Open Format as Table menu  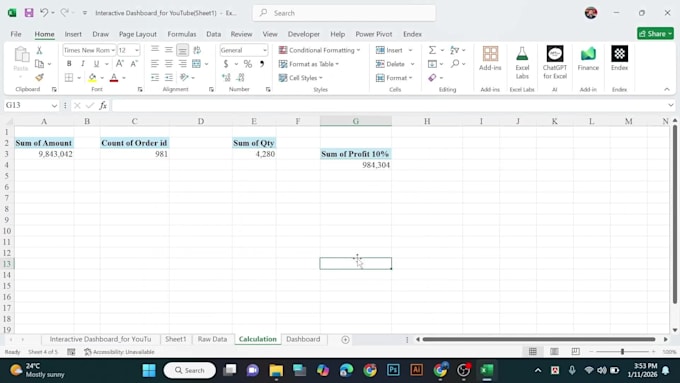[309, 64]
